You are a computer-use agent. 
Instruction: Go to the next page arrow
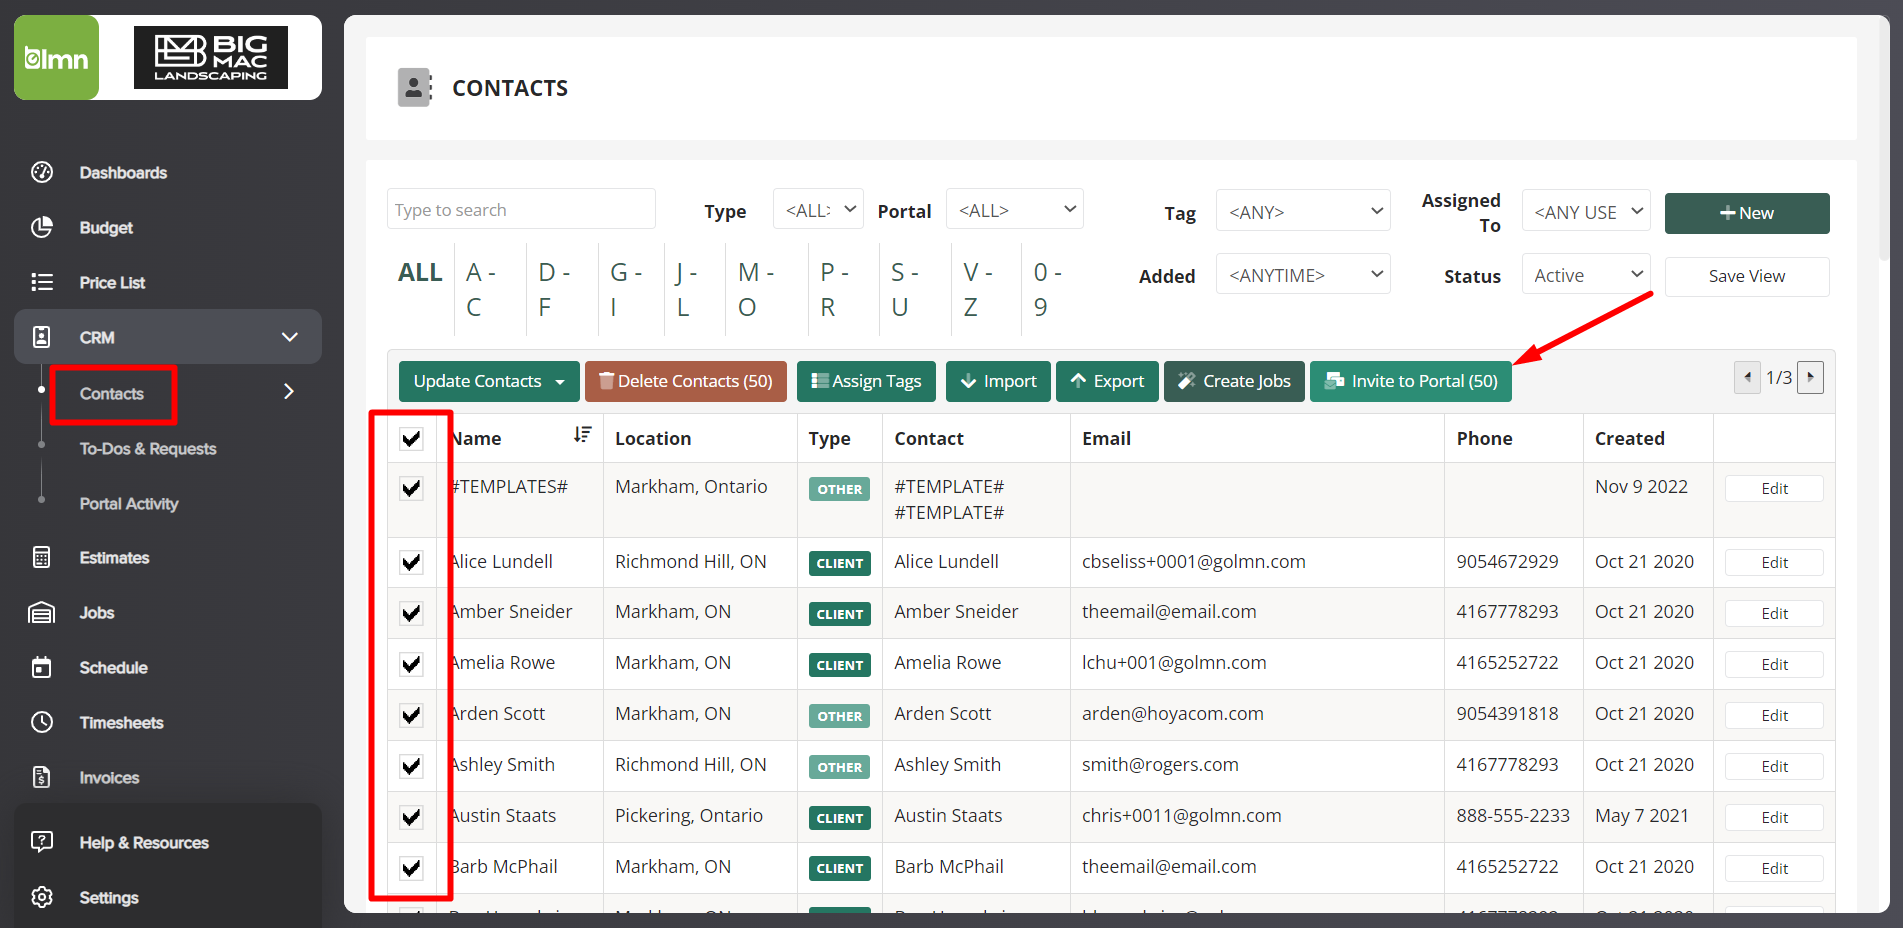click(x=1811, y=377)
